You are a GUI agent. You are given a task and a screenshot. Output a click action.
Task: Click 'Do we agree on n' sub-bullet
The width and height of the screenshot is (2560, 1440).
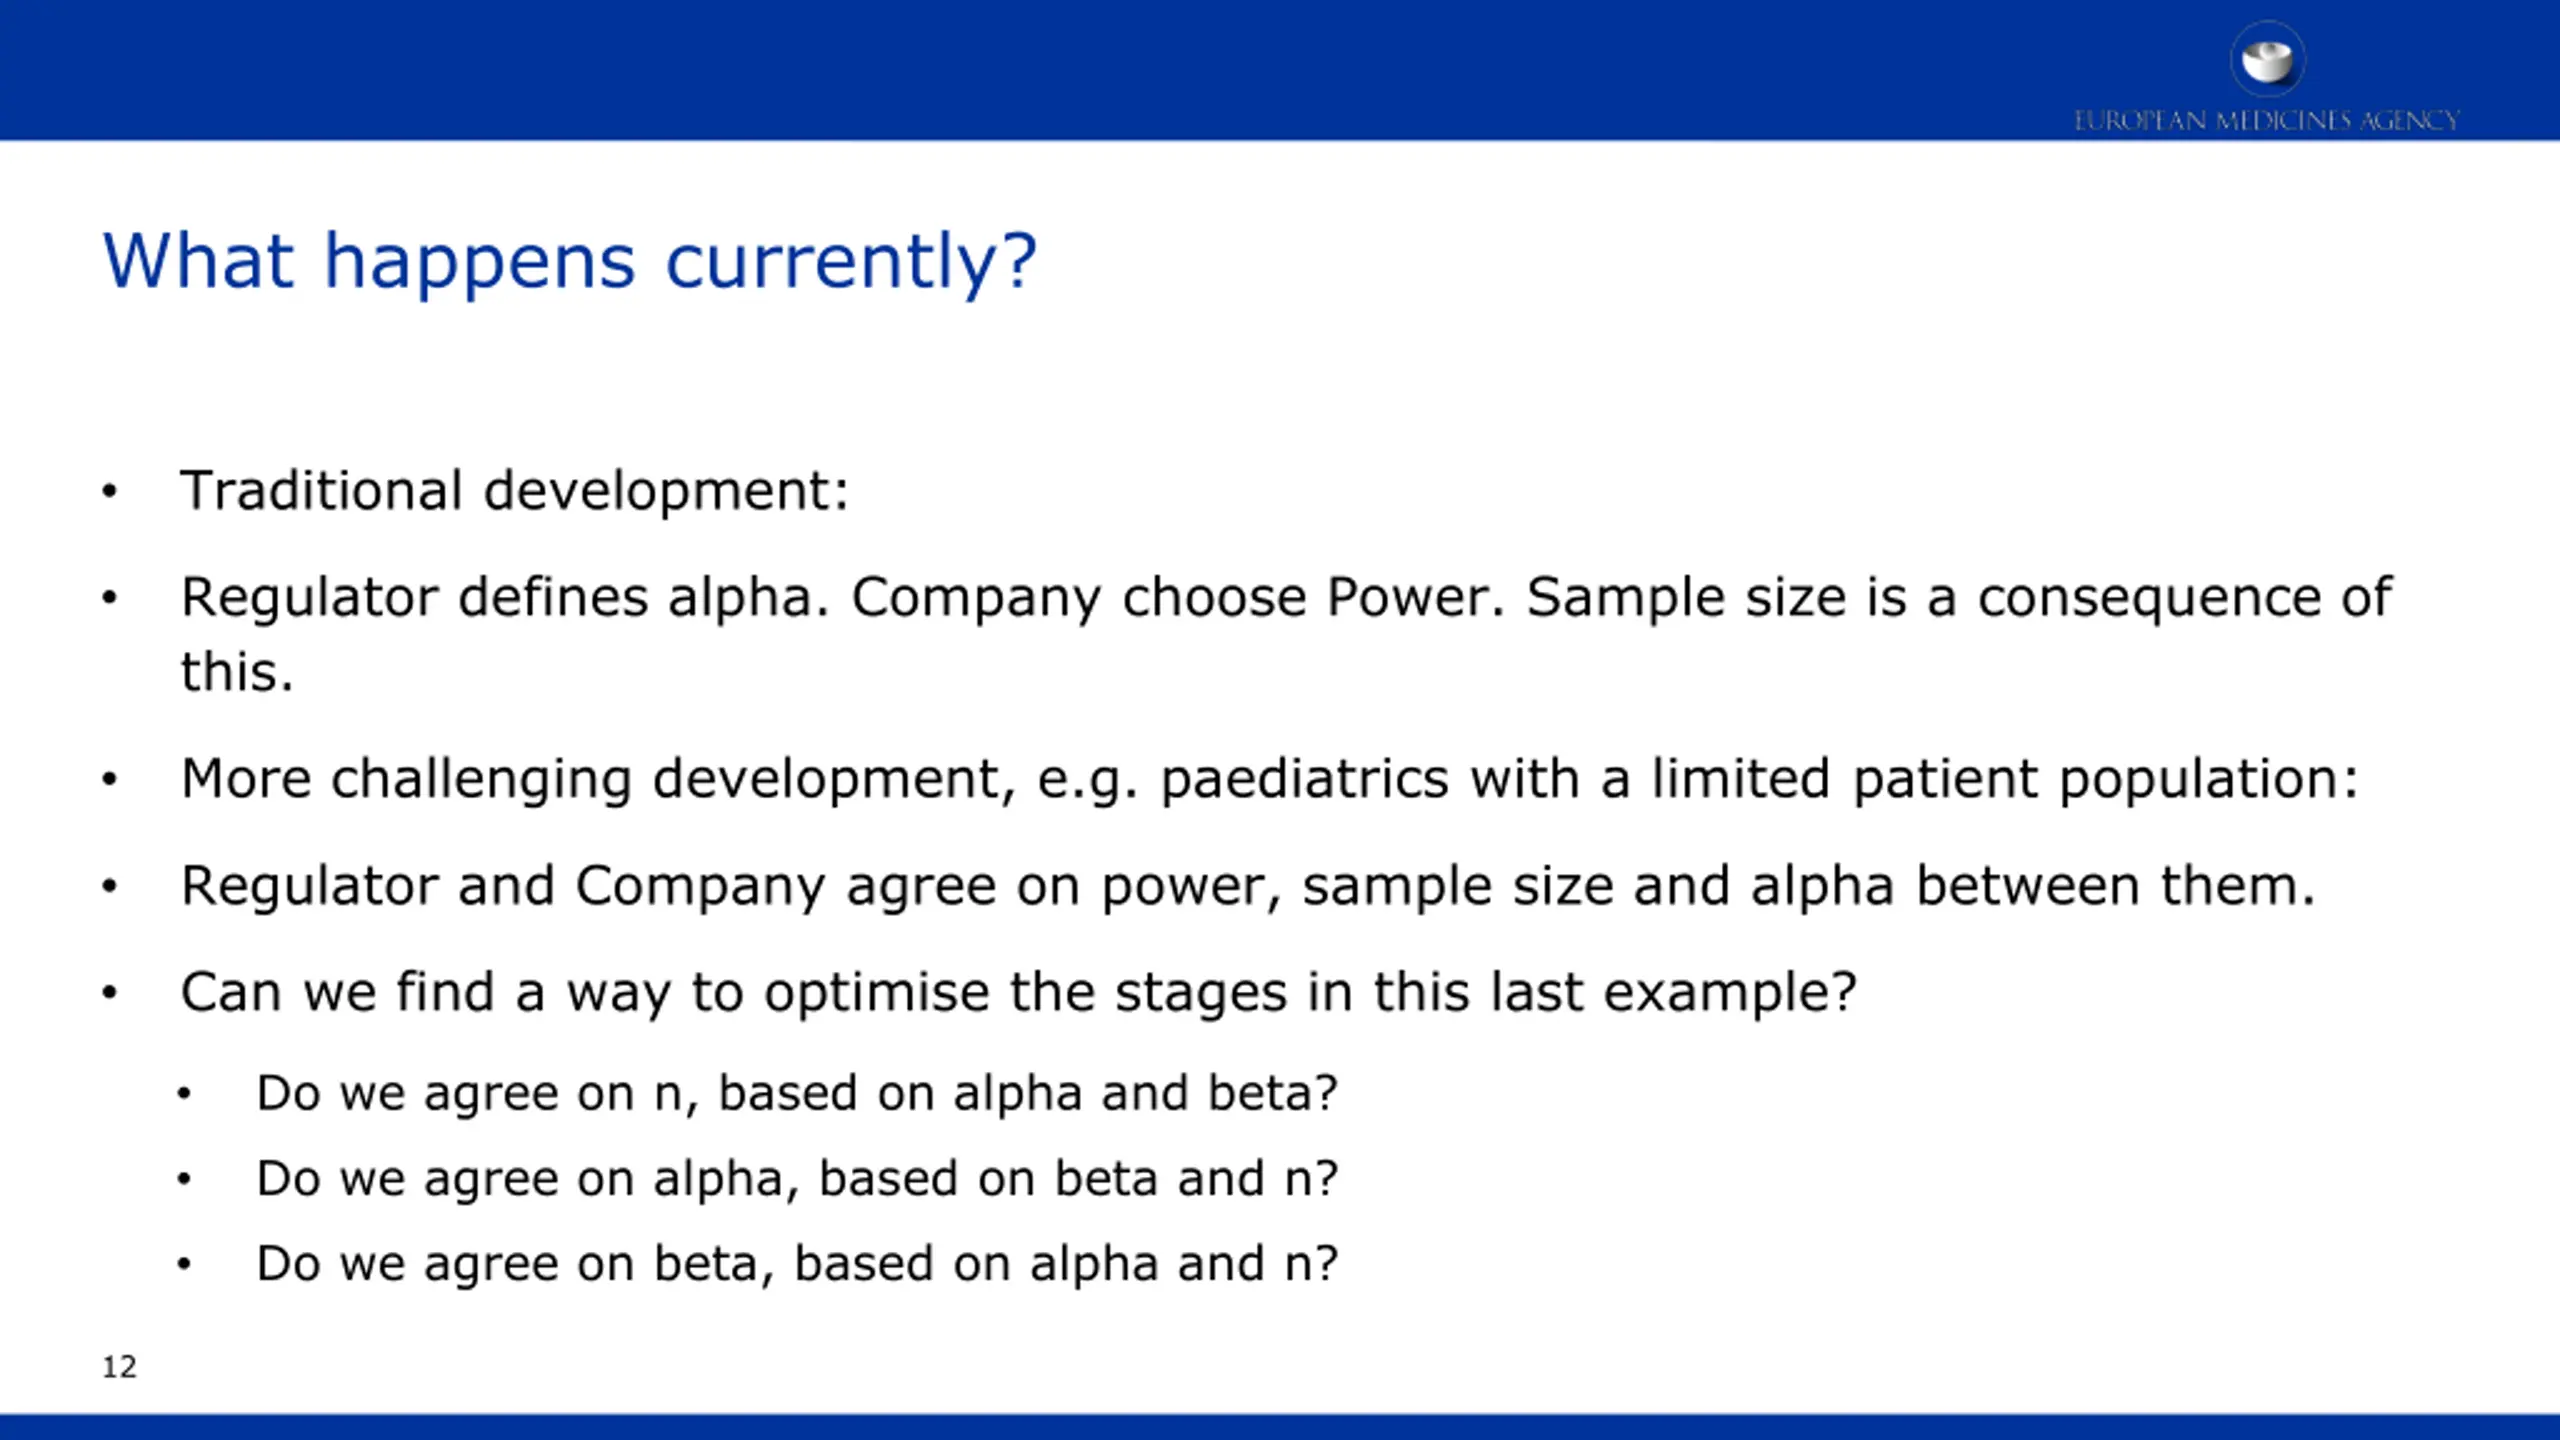pyautogui.click(x=797, y=1093)
